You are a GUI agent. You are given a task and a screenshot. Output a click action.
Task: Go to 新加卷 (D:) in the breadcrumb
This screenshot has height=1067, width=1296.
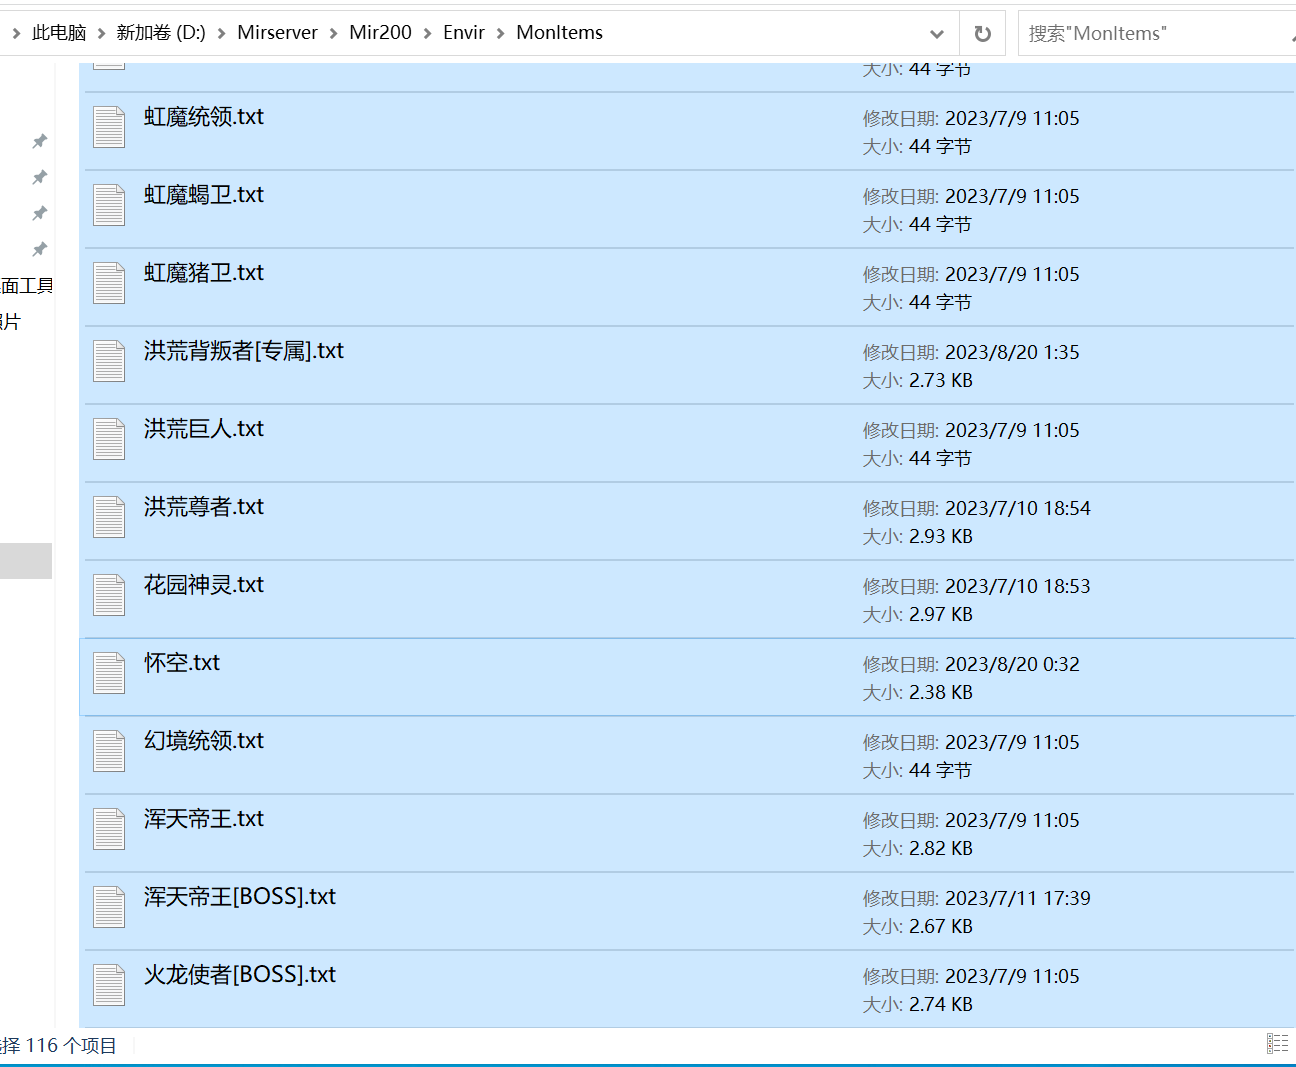(161, 33)
